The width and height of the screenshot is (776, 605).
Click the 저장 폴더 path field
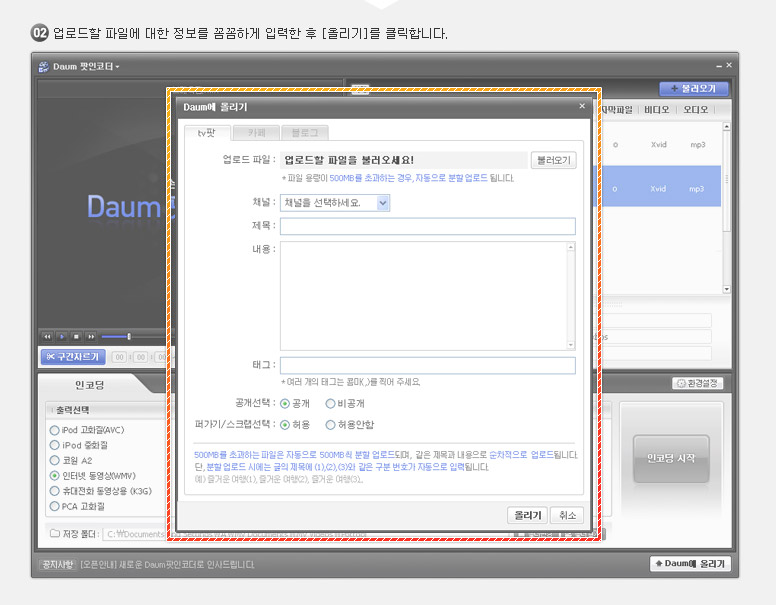click(134, 534)
